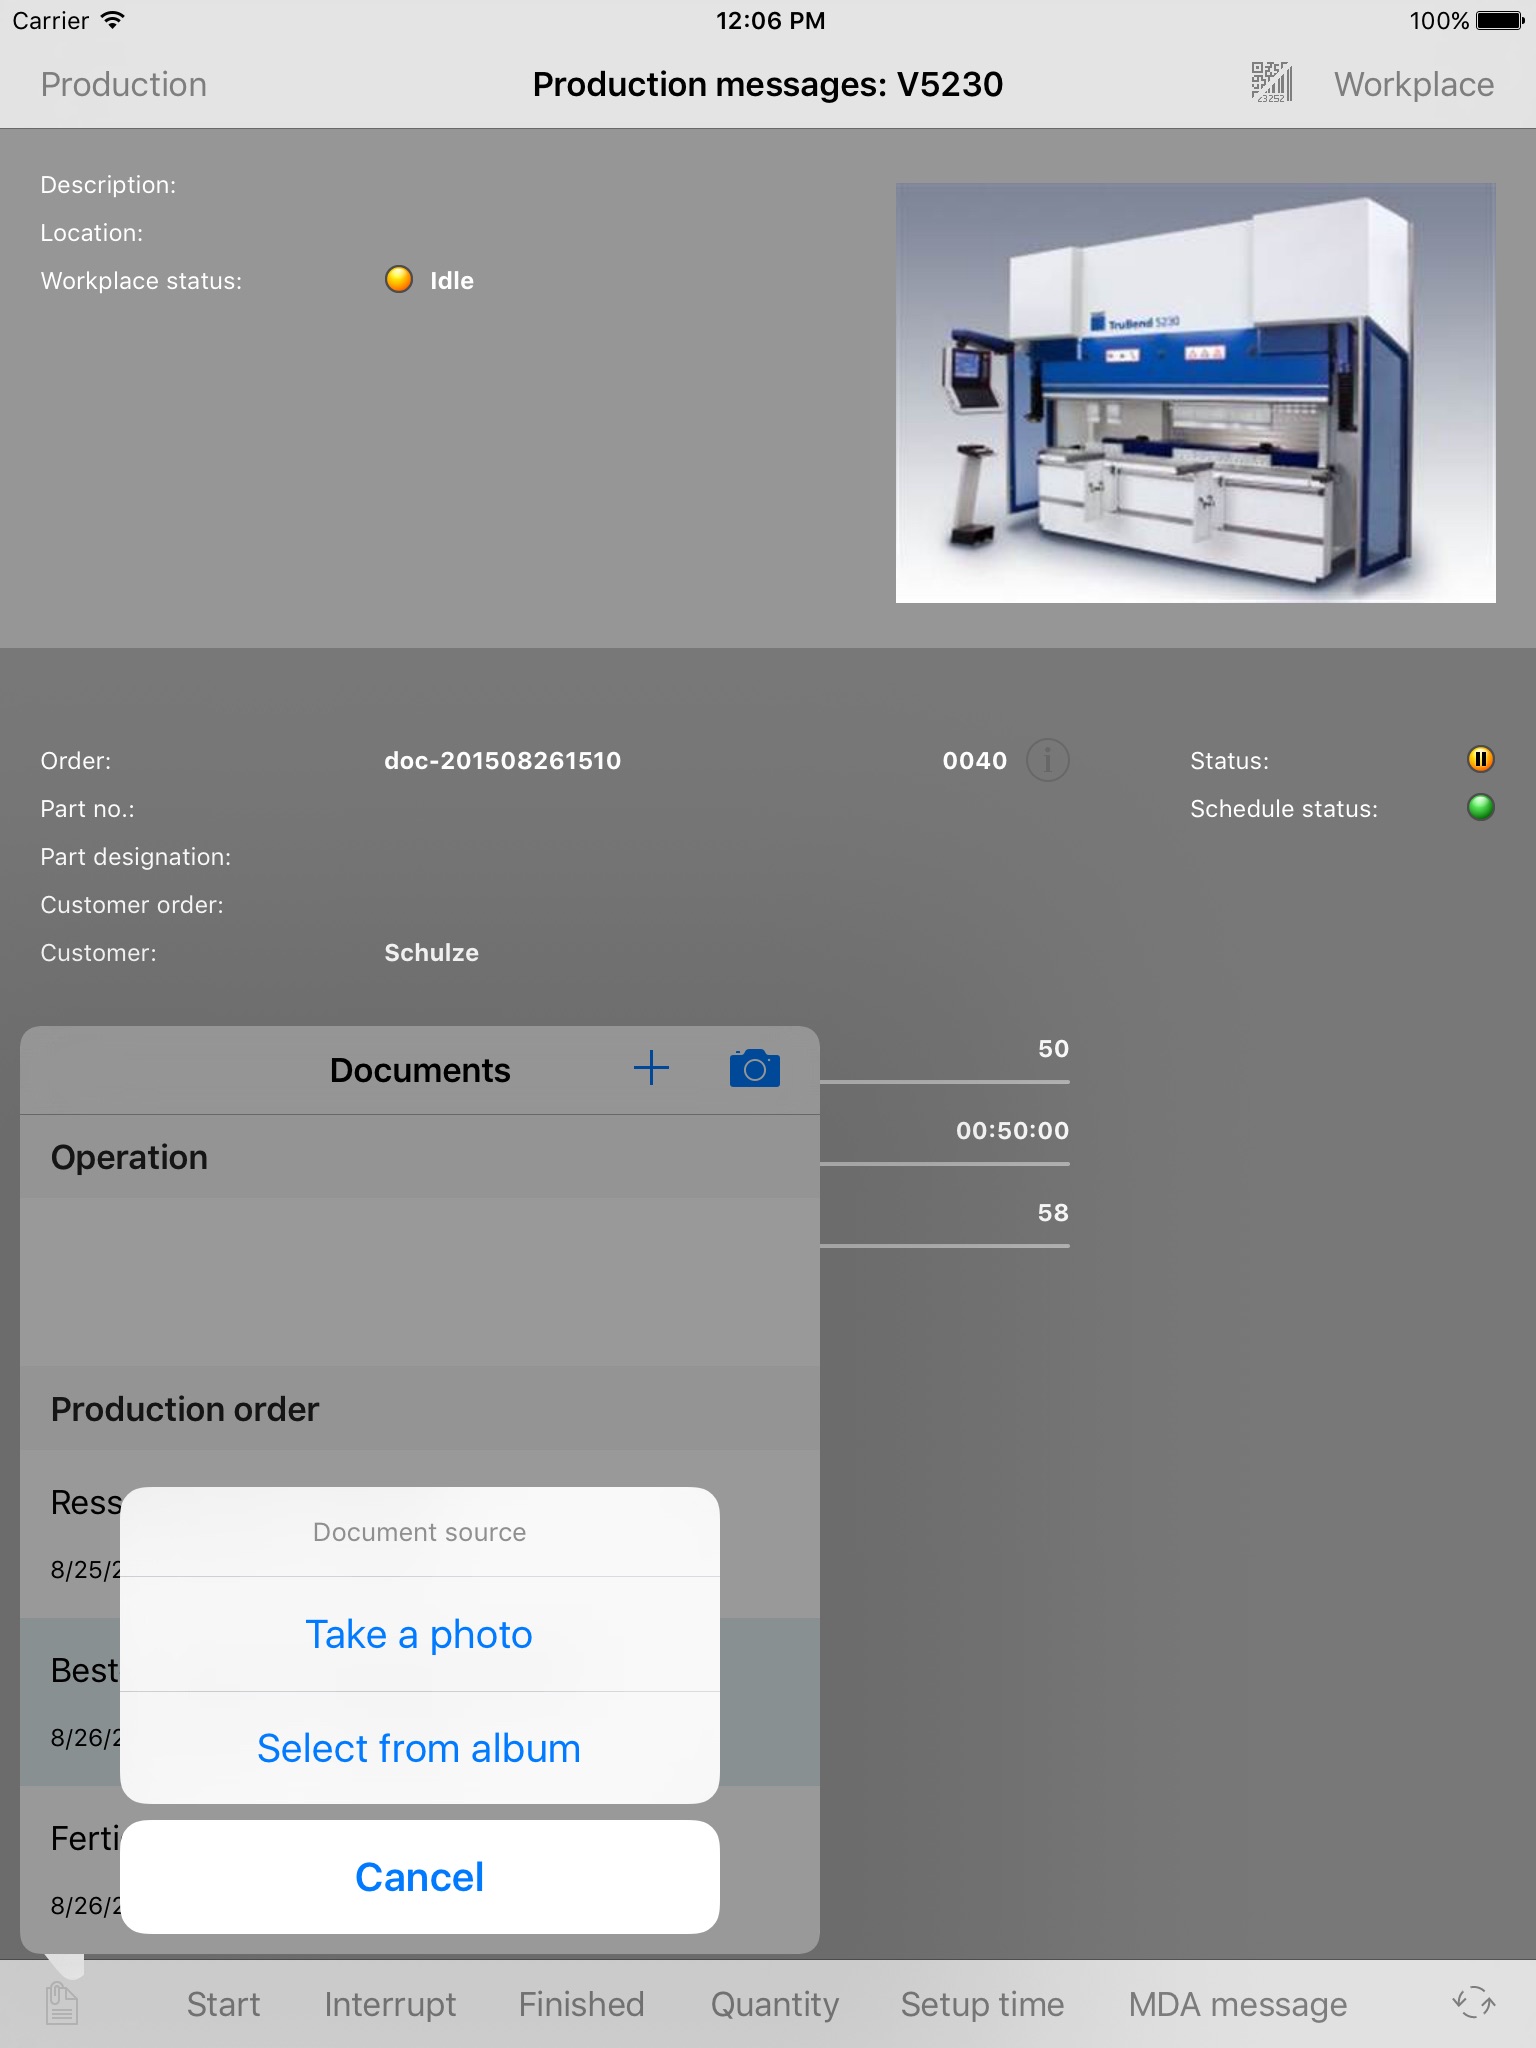Screen dimensions: 1536x2048
Task: Tap Start in the bottom toolbar
Action: pyautogui.click(x=223, y=2004)
